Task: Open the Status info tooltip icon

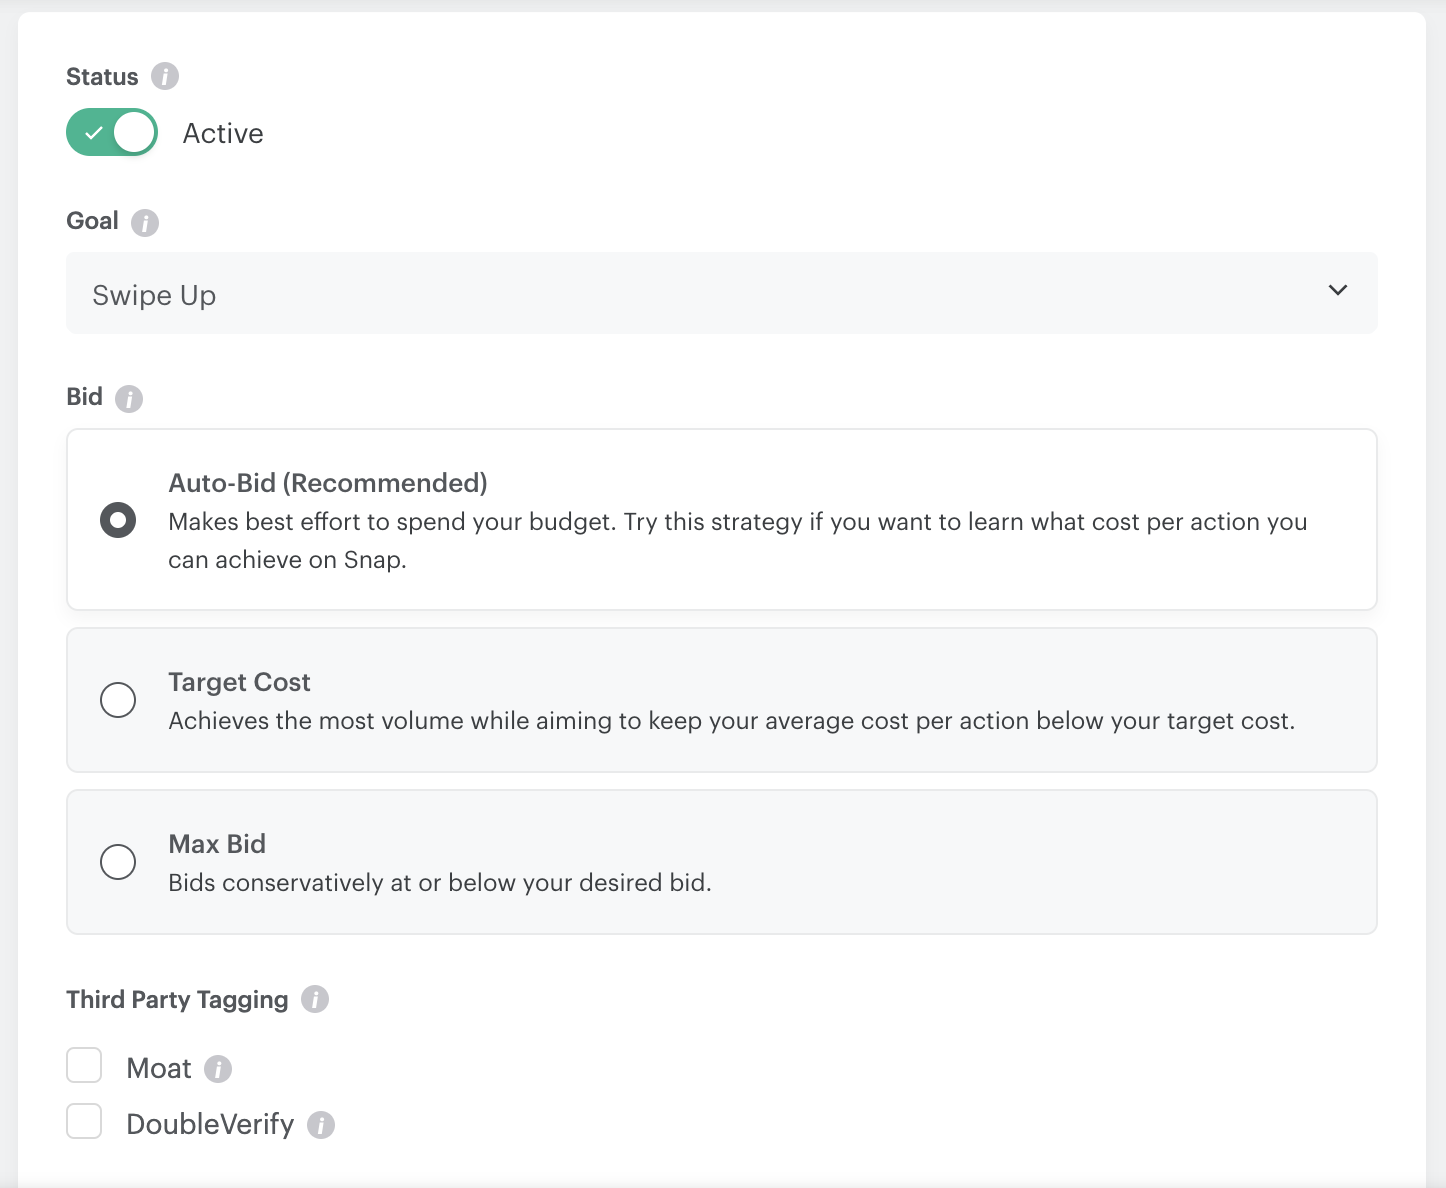Action: (x=165, y=76)
